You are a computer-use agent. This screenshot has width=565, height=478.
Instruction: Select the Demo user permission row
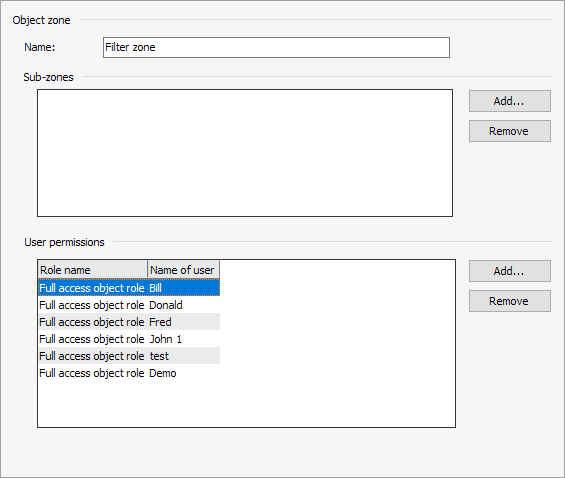pyautogui.click(x=129, y=373)
